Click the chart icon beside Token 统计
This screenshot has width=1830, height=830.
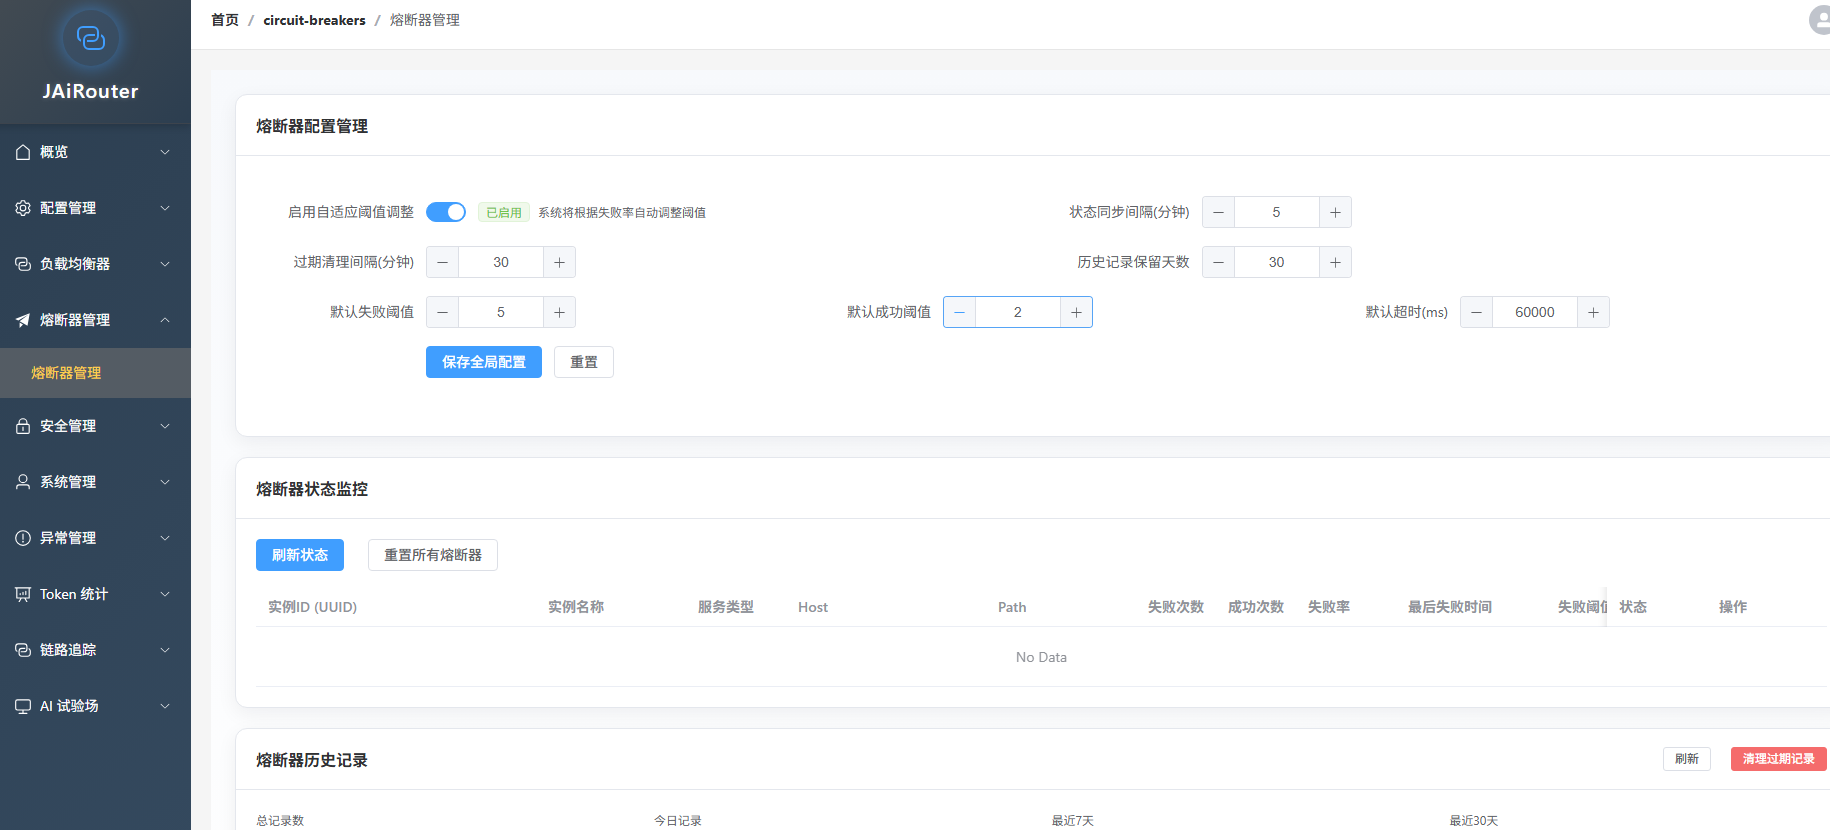click(x=23, y=594)
